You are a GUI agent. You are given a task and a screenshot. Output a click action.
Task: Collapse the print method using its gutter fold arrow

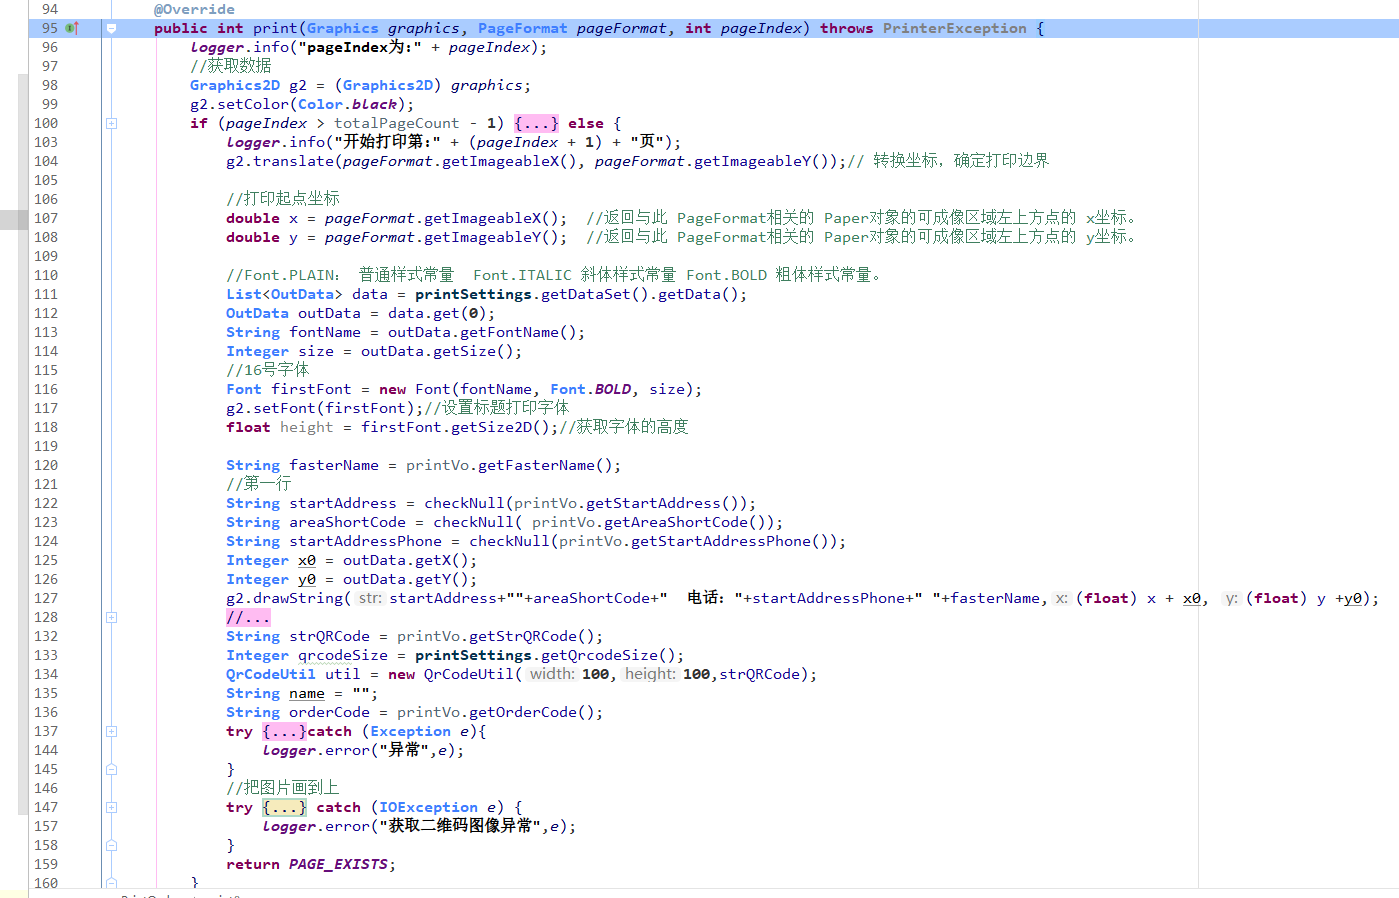[111, 28]
